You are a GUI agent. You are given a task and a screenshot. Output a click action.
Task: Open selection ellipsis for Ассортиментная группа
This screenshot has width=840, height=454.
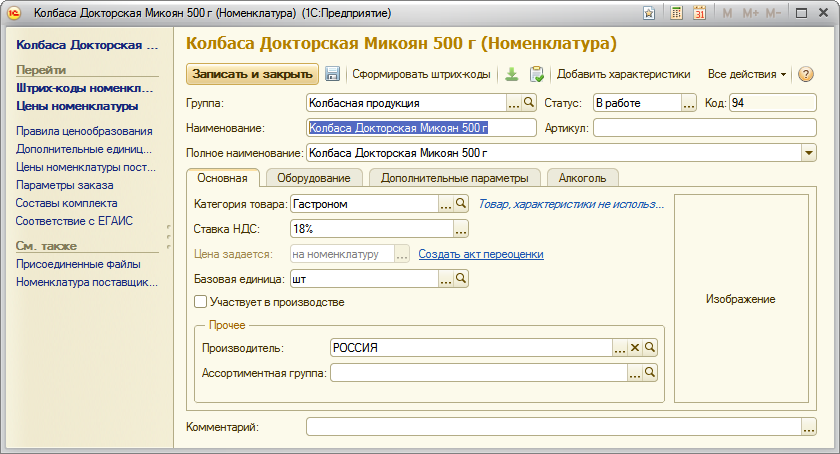click(635, 373)
